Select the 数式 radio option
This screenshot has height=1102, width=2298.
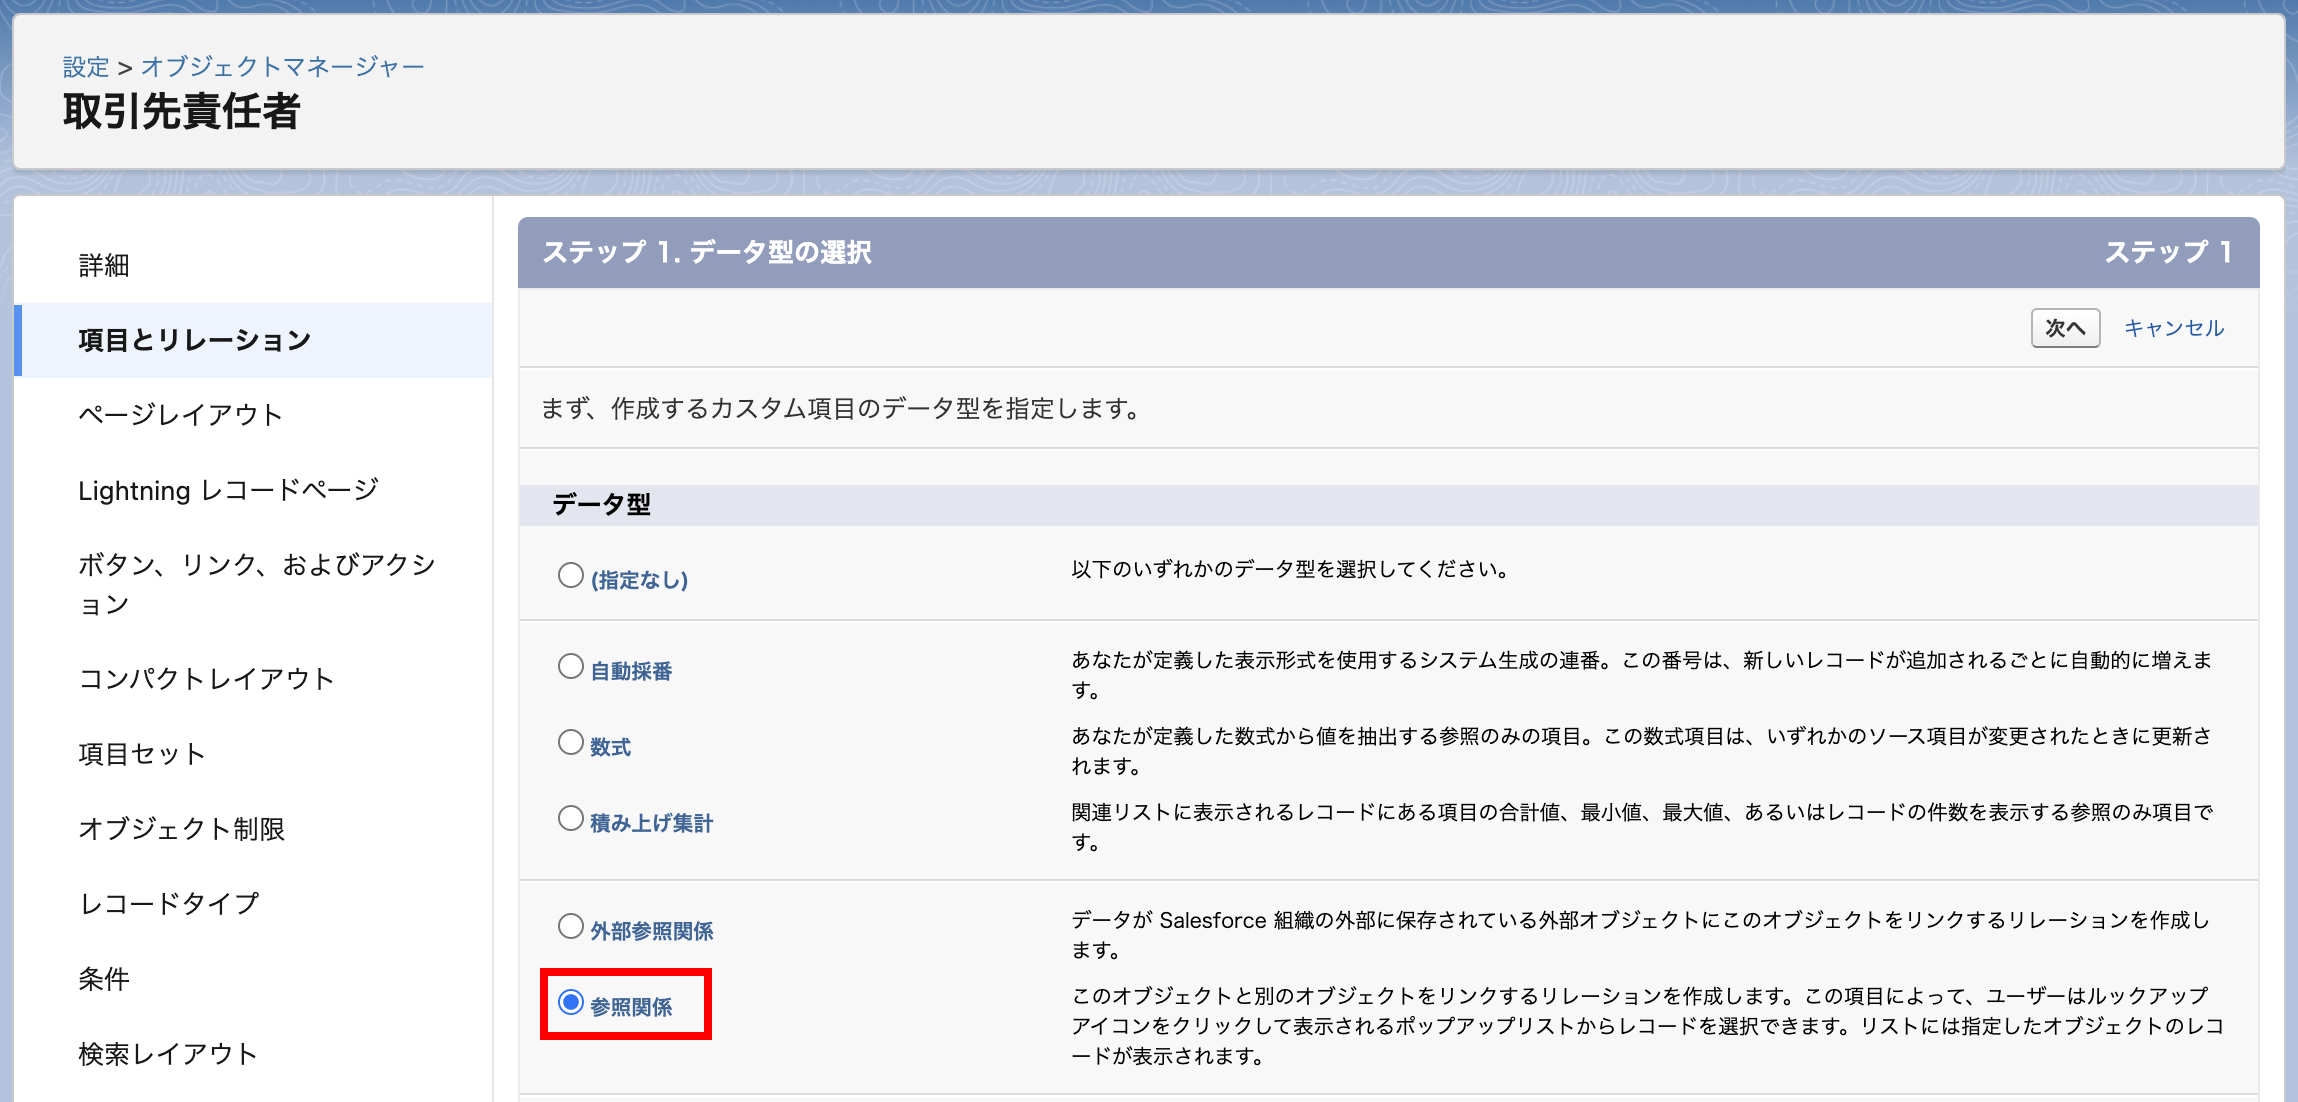(x=571, y=742)
